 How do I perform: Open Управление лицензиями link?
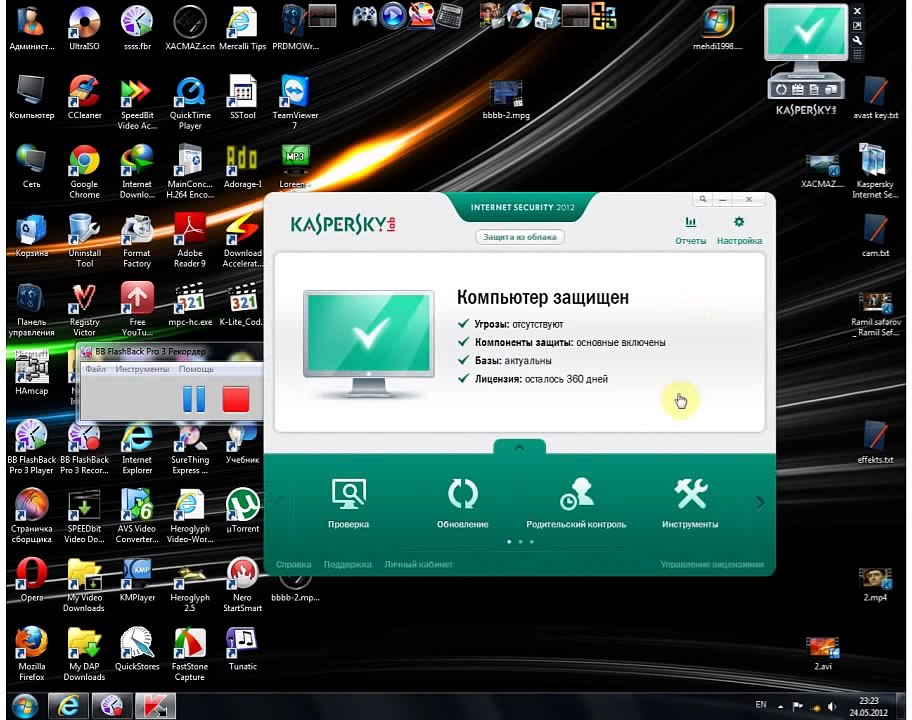point(712,564)
